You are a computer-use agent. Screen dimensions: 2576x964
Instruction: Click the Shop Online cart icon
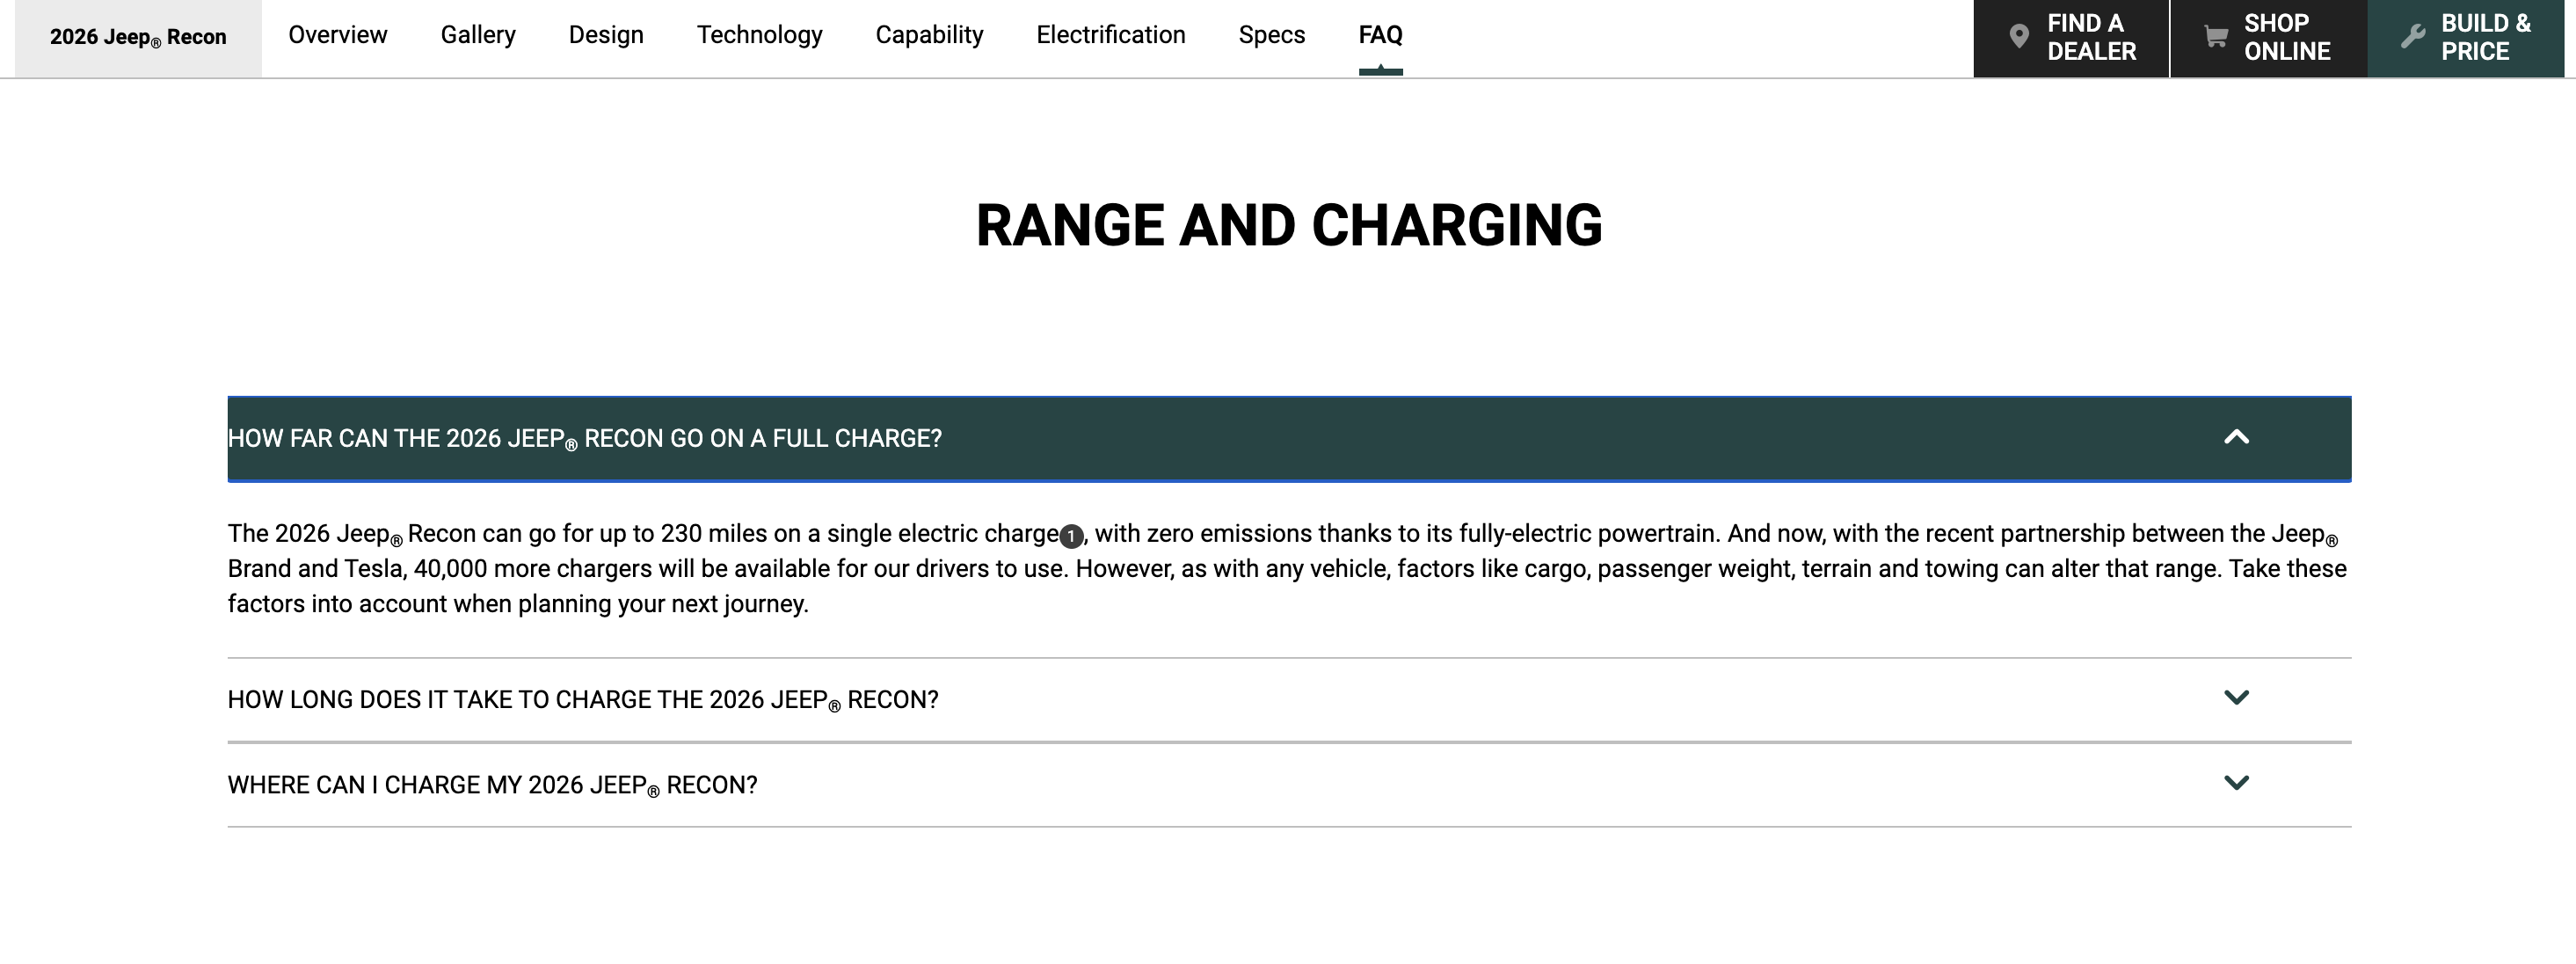(2215, 37)
